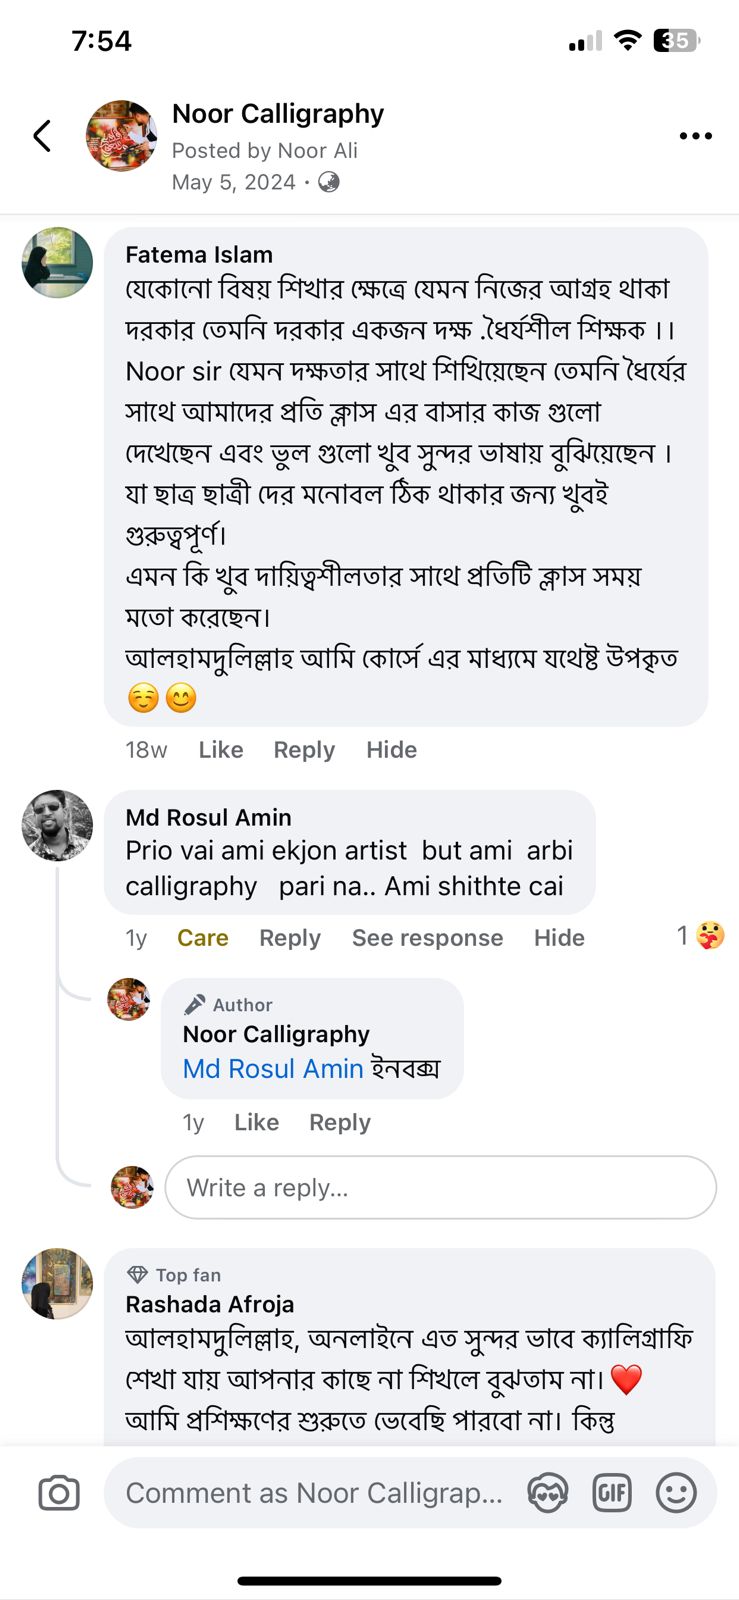Viewport: 739px width, 1600px height.
Task: Toggle Care reaction on Md Rosul Amin's comment
Action: [x=202, y=938]
